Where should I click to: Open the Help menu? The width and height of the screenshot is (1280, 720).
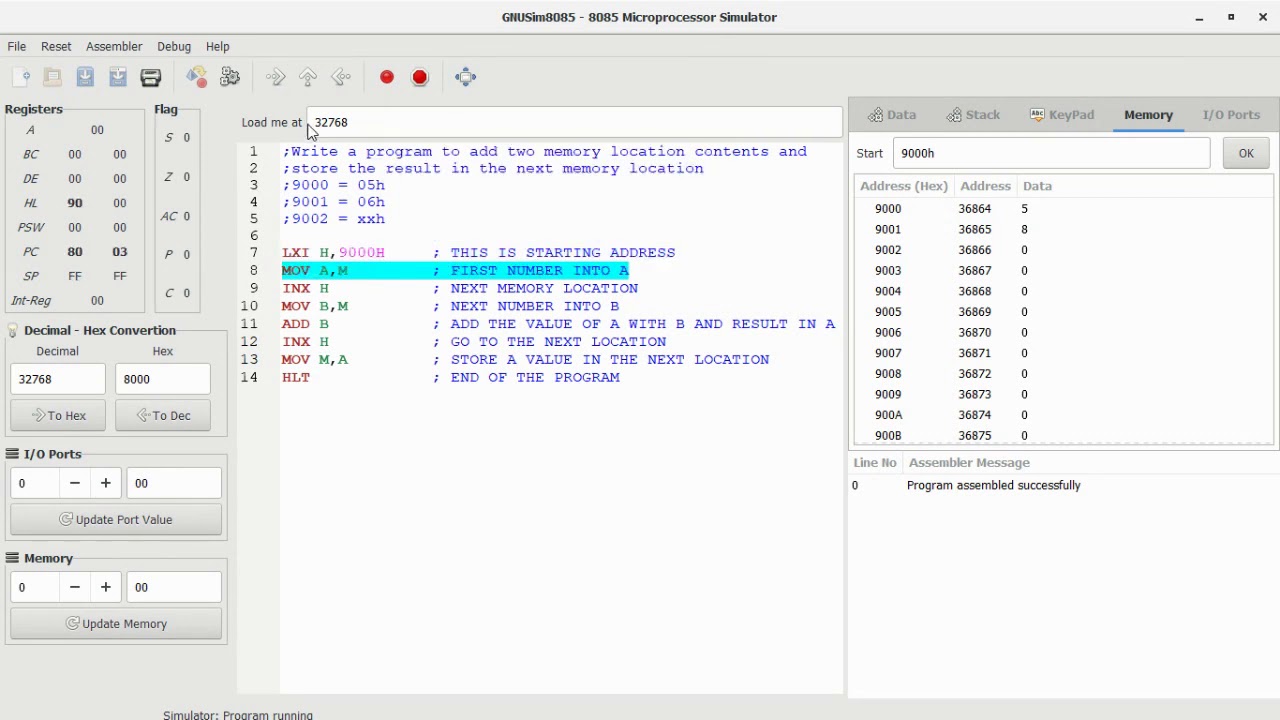(x=217, y=46)
